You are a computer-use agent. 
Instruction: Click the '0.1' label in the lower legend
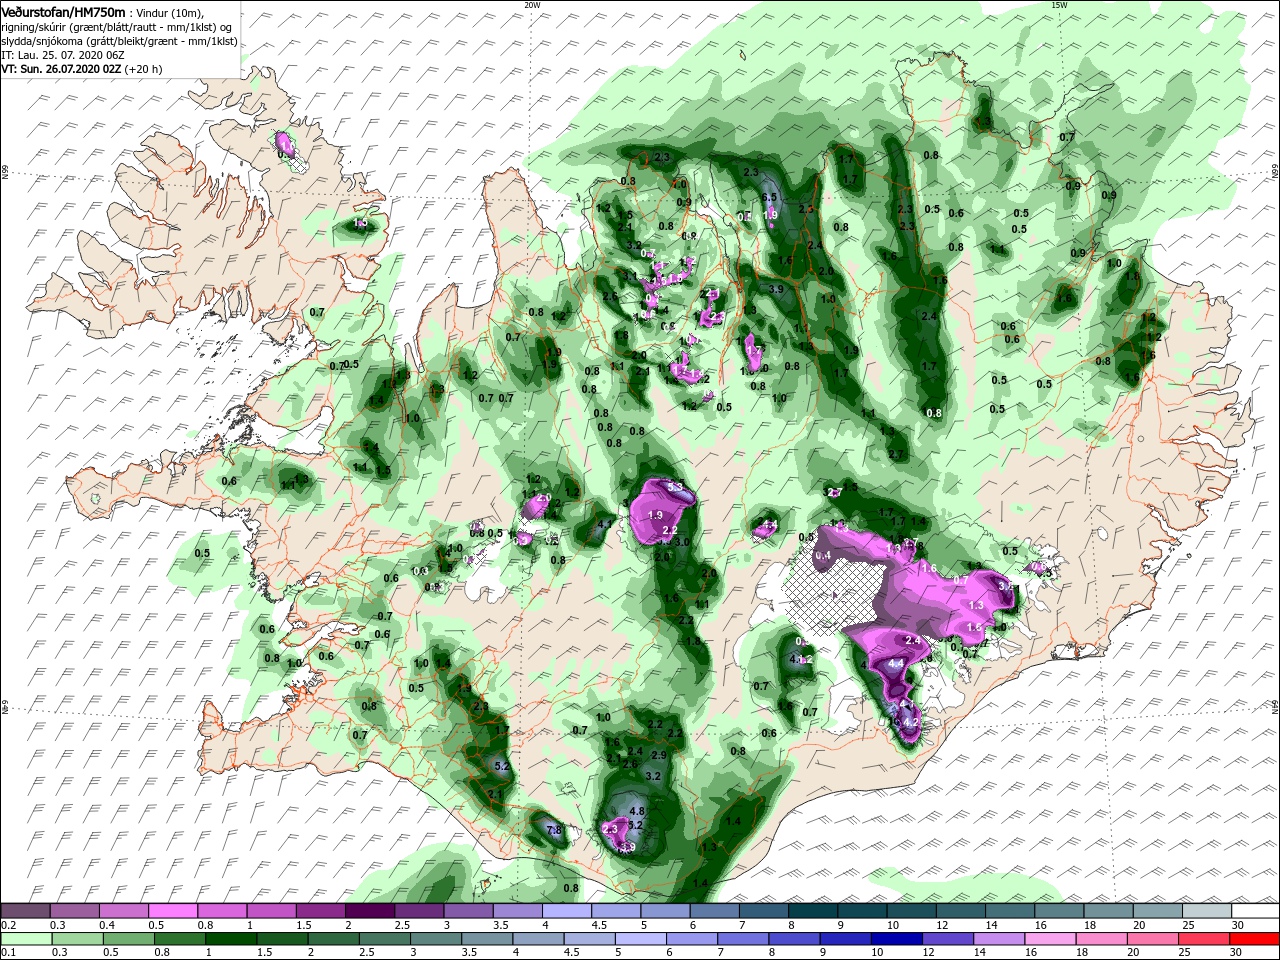pos(8,953)
